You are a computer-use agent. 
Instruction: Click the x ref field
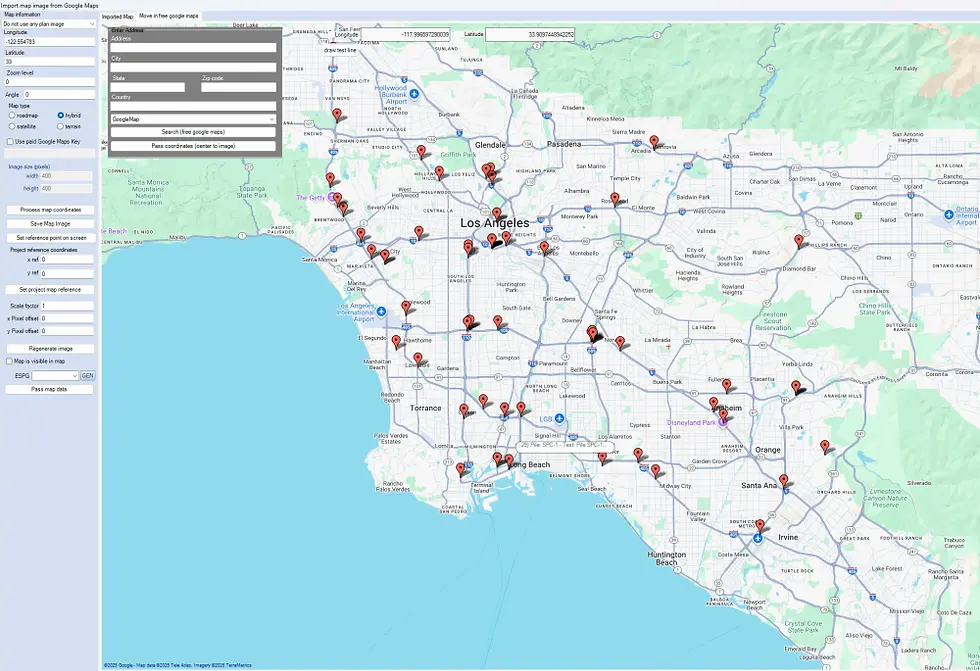point(67,259)
